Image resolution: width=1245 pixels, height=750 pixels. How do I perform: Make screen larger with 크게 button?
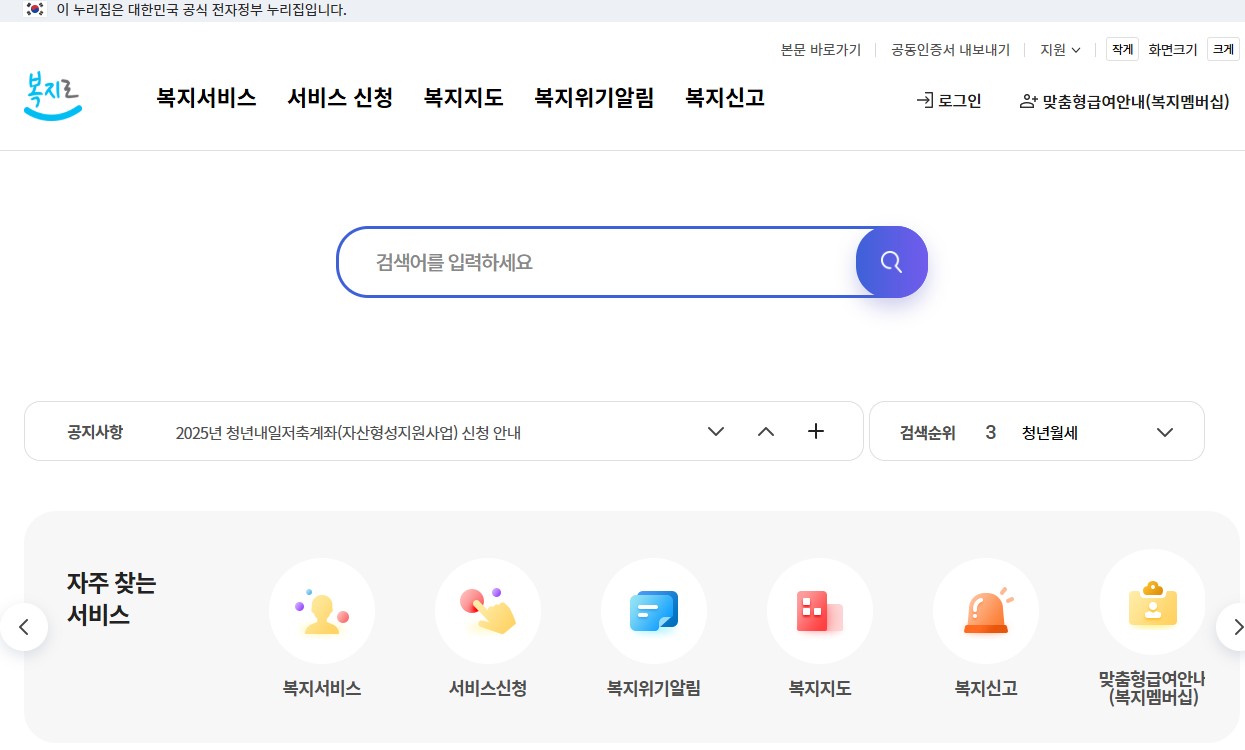1223,49
